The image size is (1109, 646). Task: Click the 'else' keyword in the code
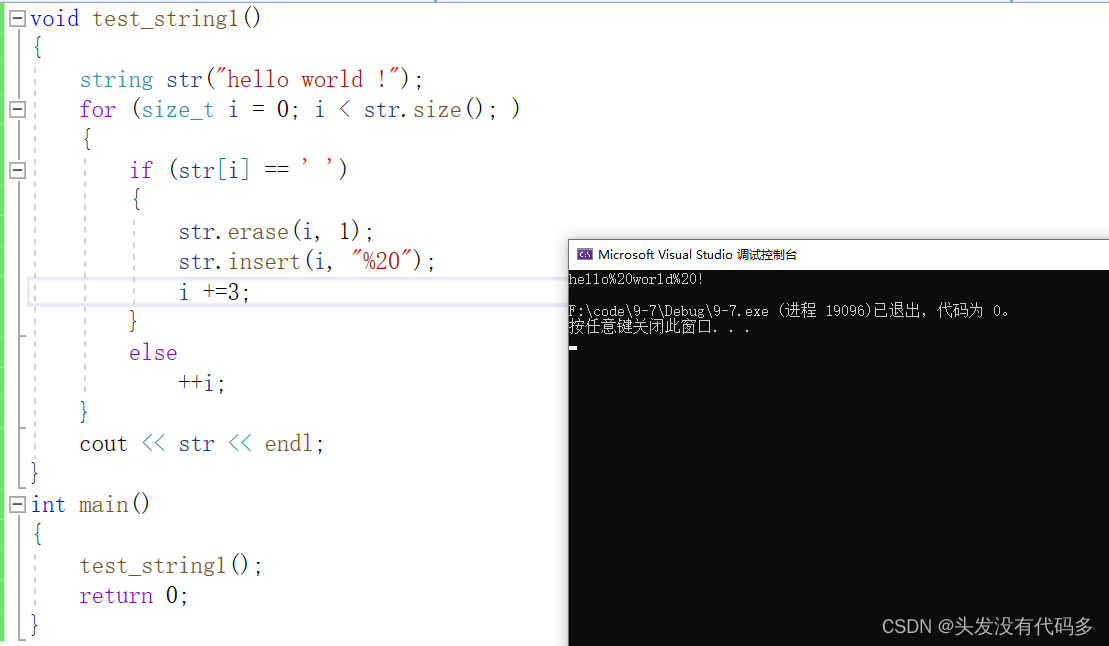[x=153, y=352]
